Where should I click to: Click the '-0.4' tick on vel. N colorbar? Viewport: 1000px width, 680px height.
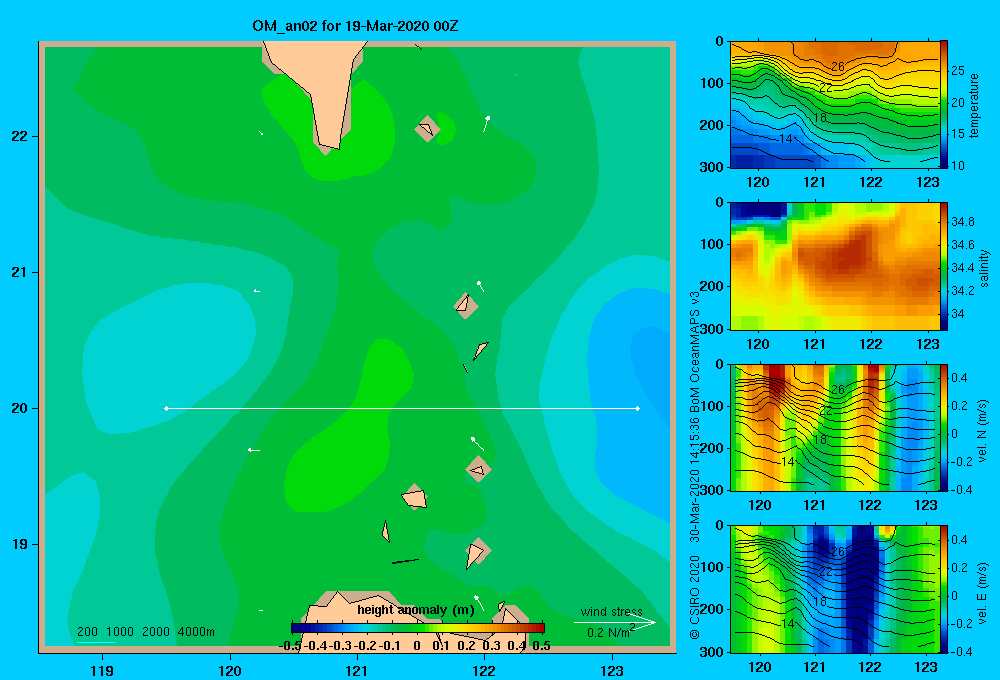962,489
